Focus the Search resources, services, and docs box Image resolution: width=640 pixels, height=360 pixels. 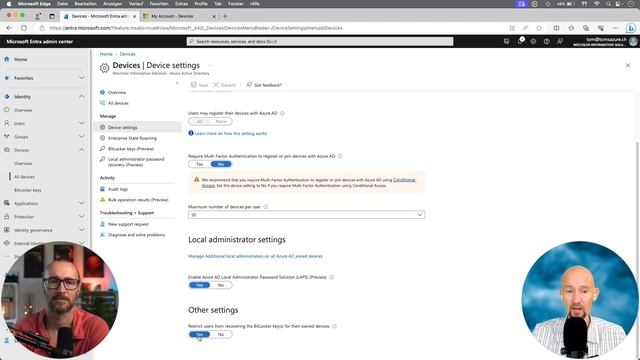click(320, 41)
